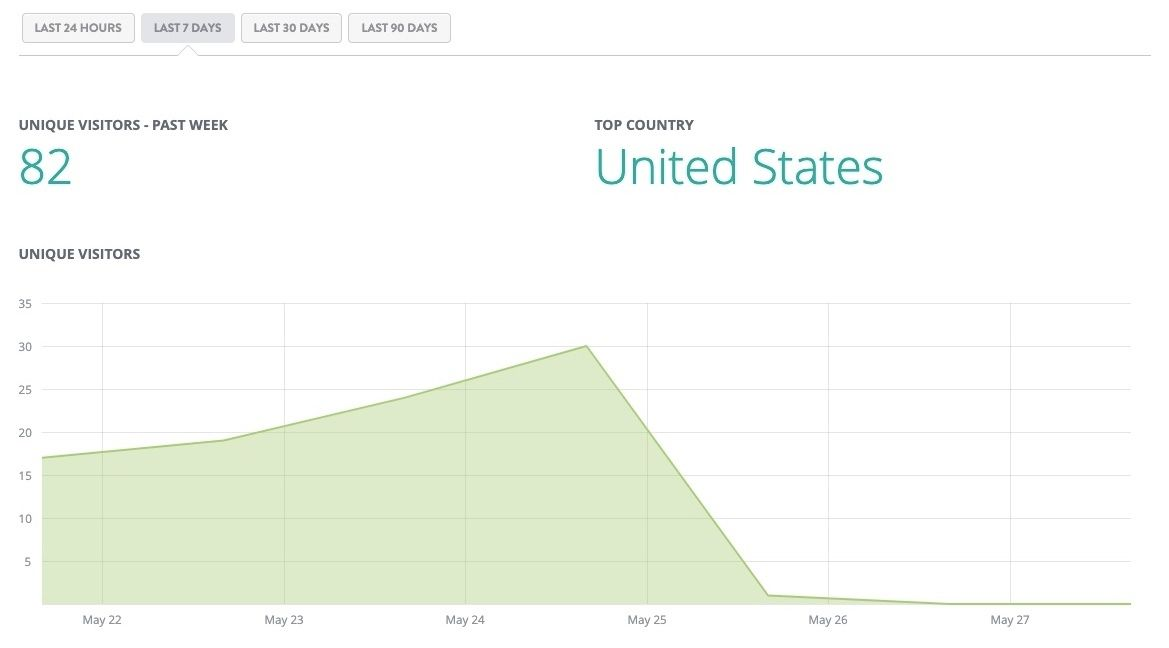
Task: Click the May 24 date label
Action: point(465,620)
